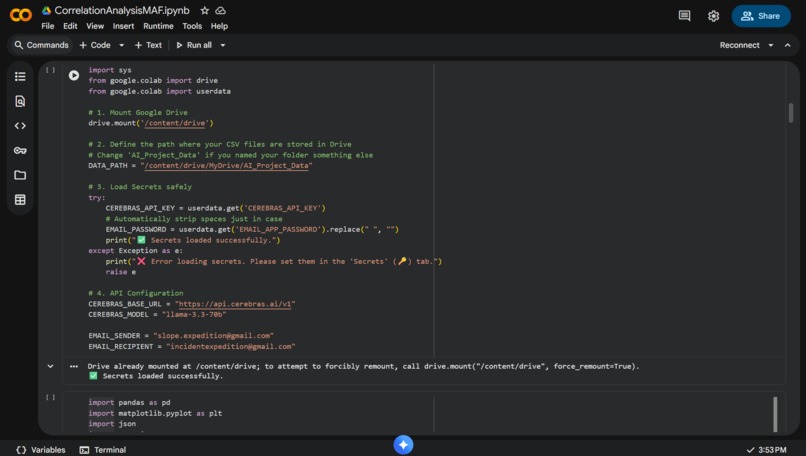
Task: Open the Find and replace sidebar icon
Action: pos(20,101)
